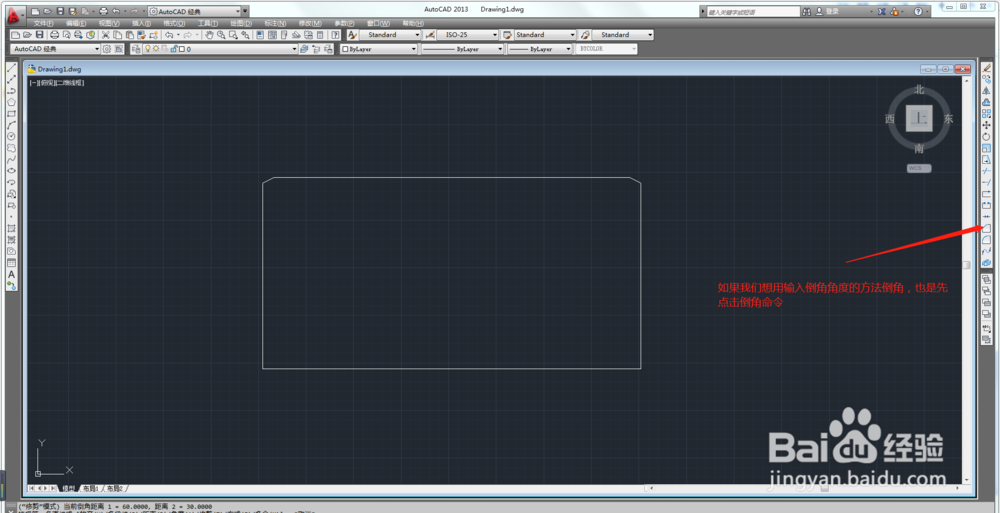Click 南 on the ViewCube compass
Screen dimensions: 1000x513
(x=919, y=149)
